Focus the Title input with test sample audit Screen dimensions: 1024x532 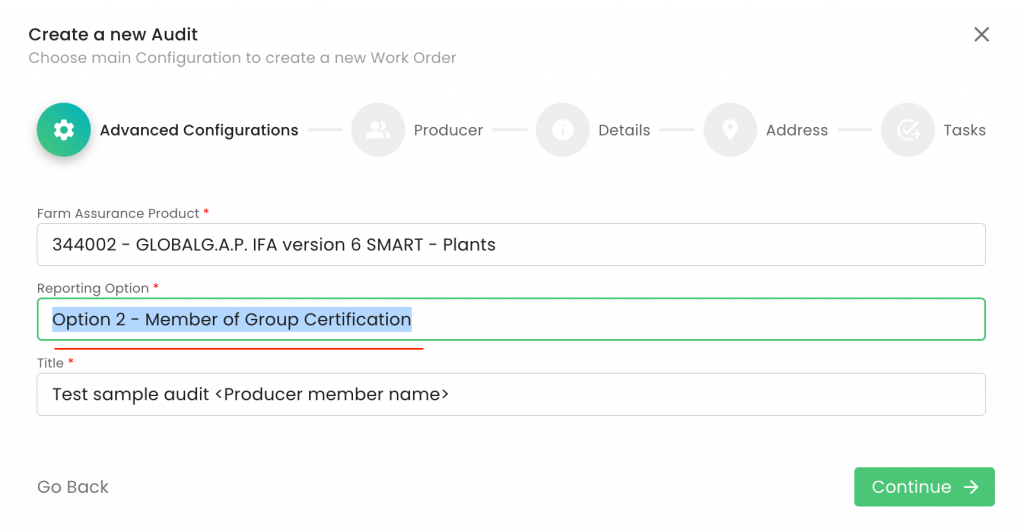click(511, 394)
